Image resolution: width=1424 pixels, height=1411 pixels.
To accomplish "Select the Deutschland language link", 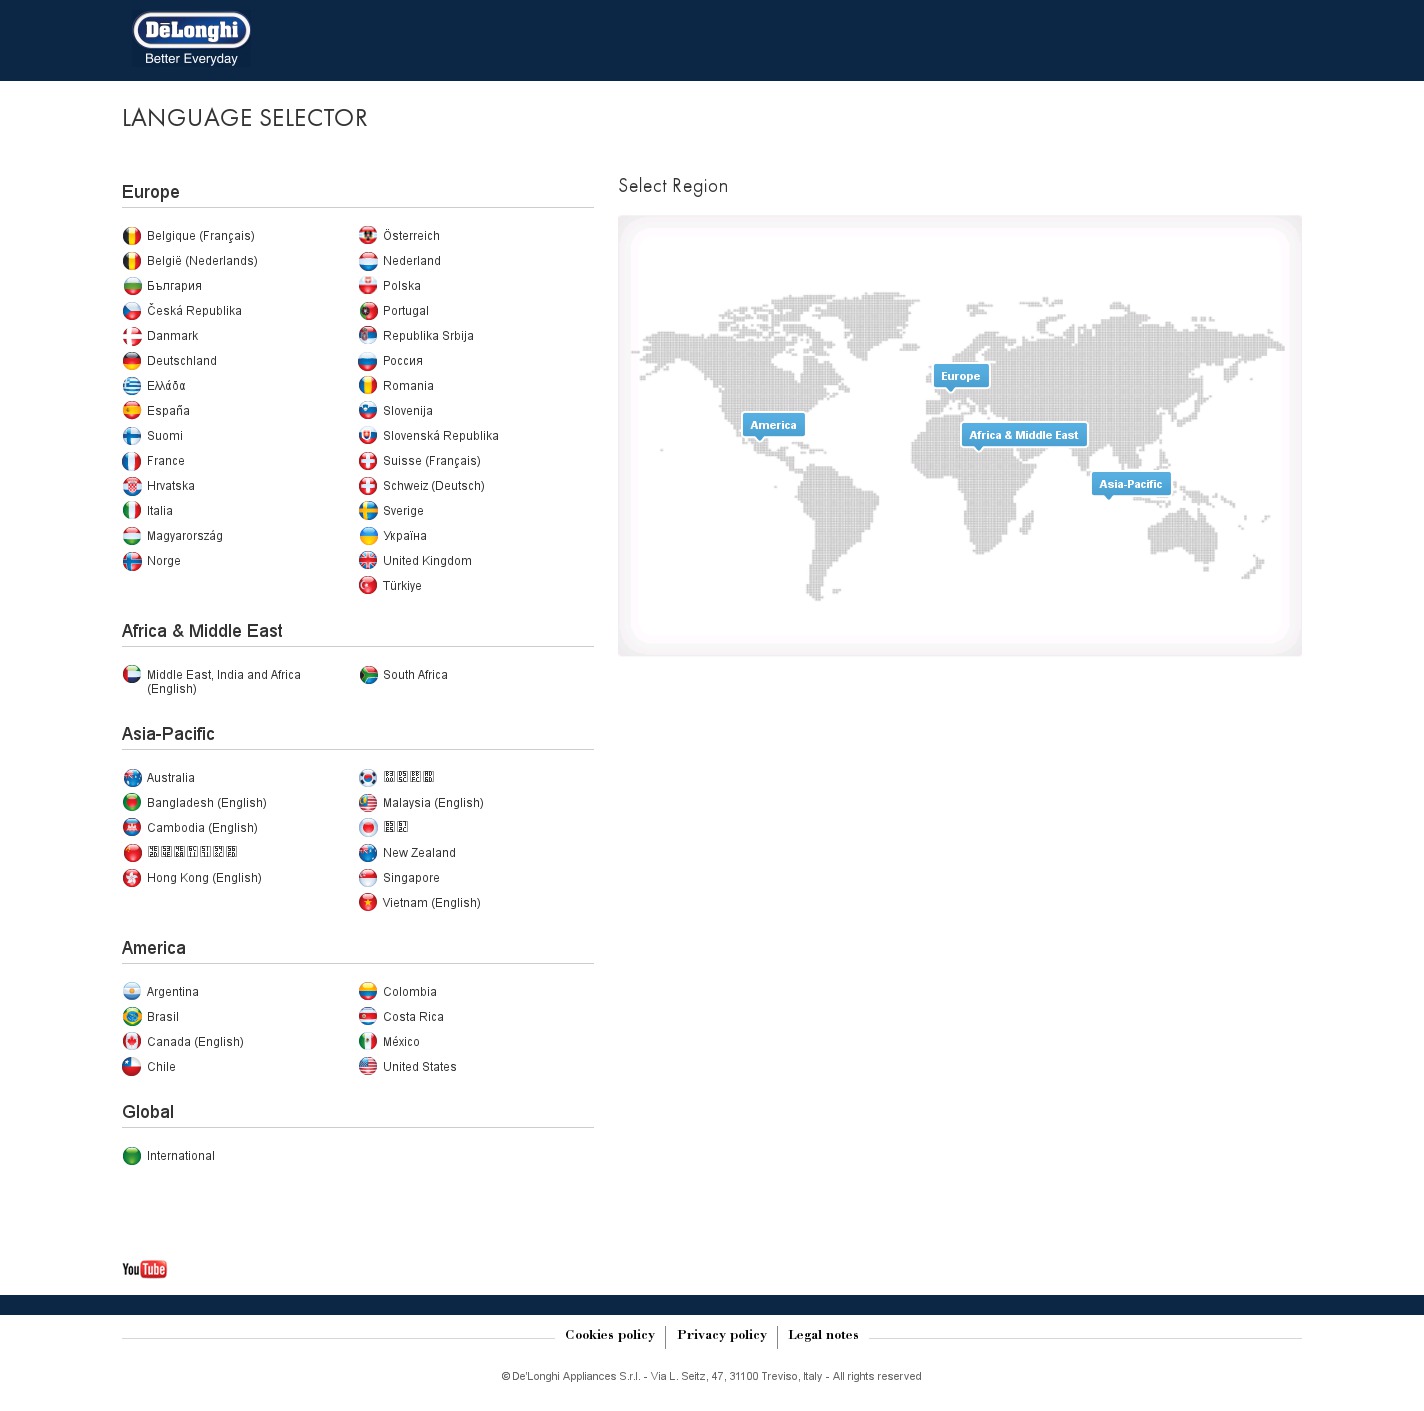I will click(x=181, y=361).
